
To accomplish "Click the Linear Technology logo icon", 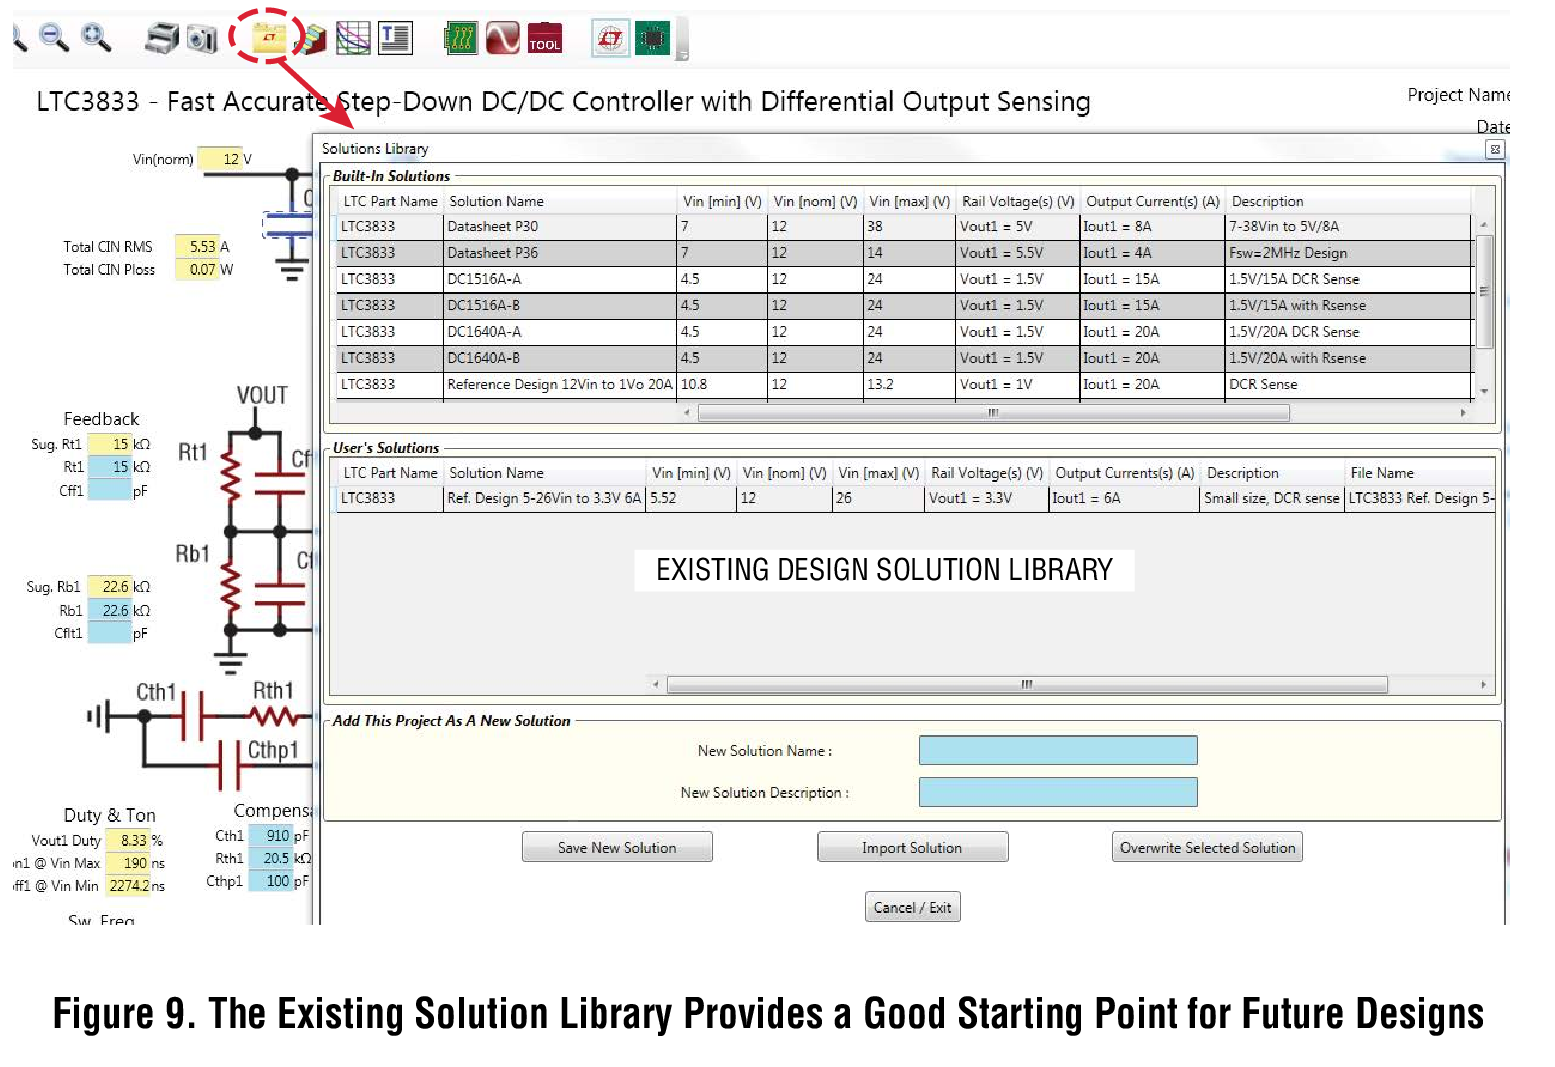I will [x=610, y=39].
